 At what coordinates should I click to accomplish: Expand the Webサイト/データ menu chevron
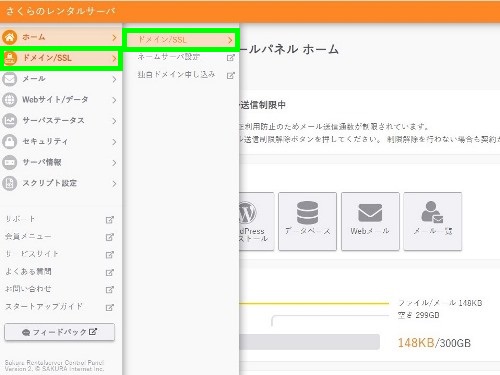click(x=114, y=100)
